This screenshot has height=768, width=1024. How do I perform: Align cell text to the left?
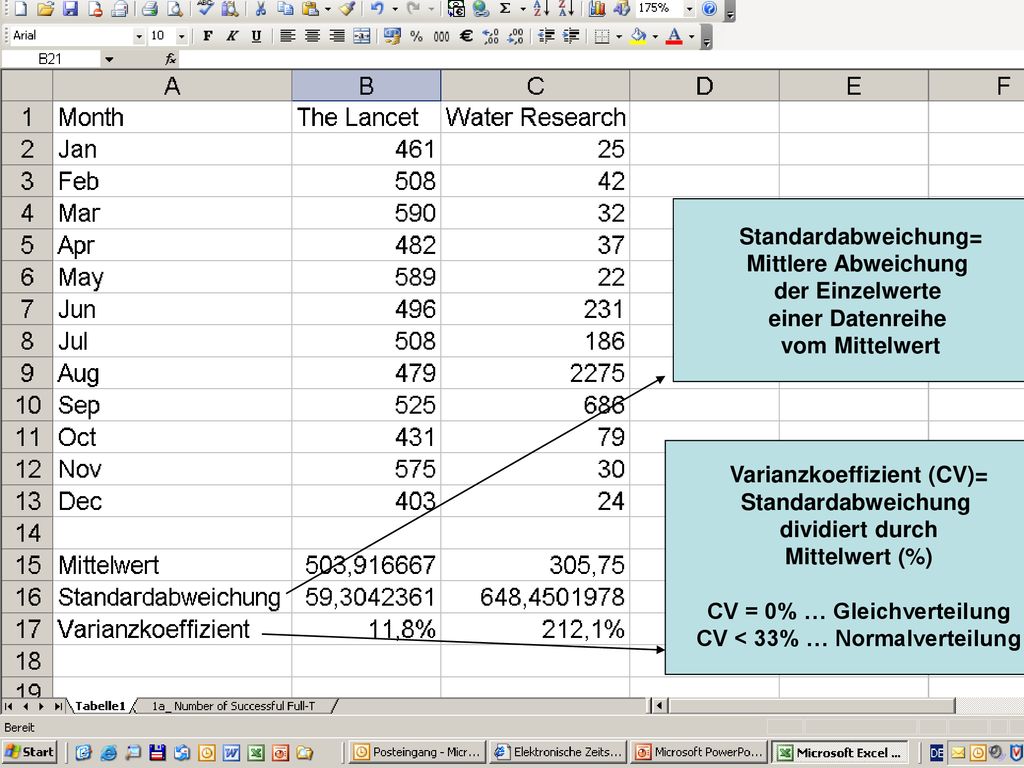287,36
